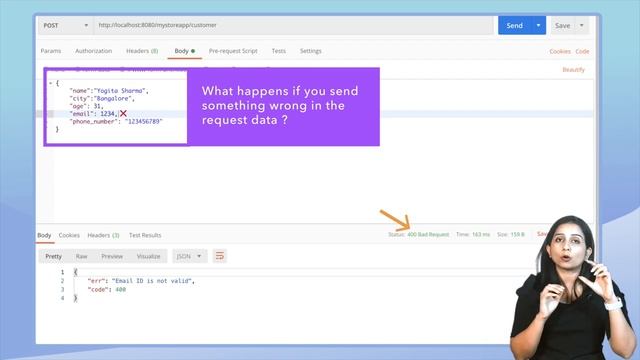
Task: Click the response Size 159 B value
Action: click(x=517, y=235)
